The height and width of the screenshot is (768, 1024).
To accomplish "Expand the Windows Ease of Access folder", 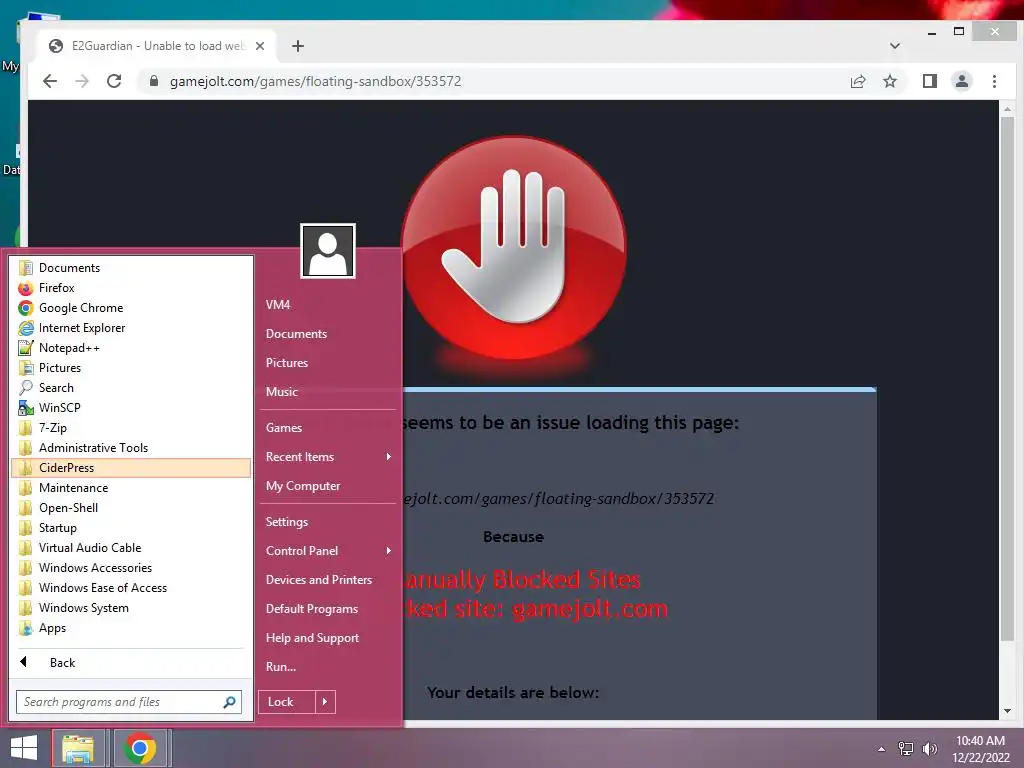I will [131, 588].
